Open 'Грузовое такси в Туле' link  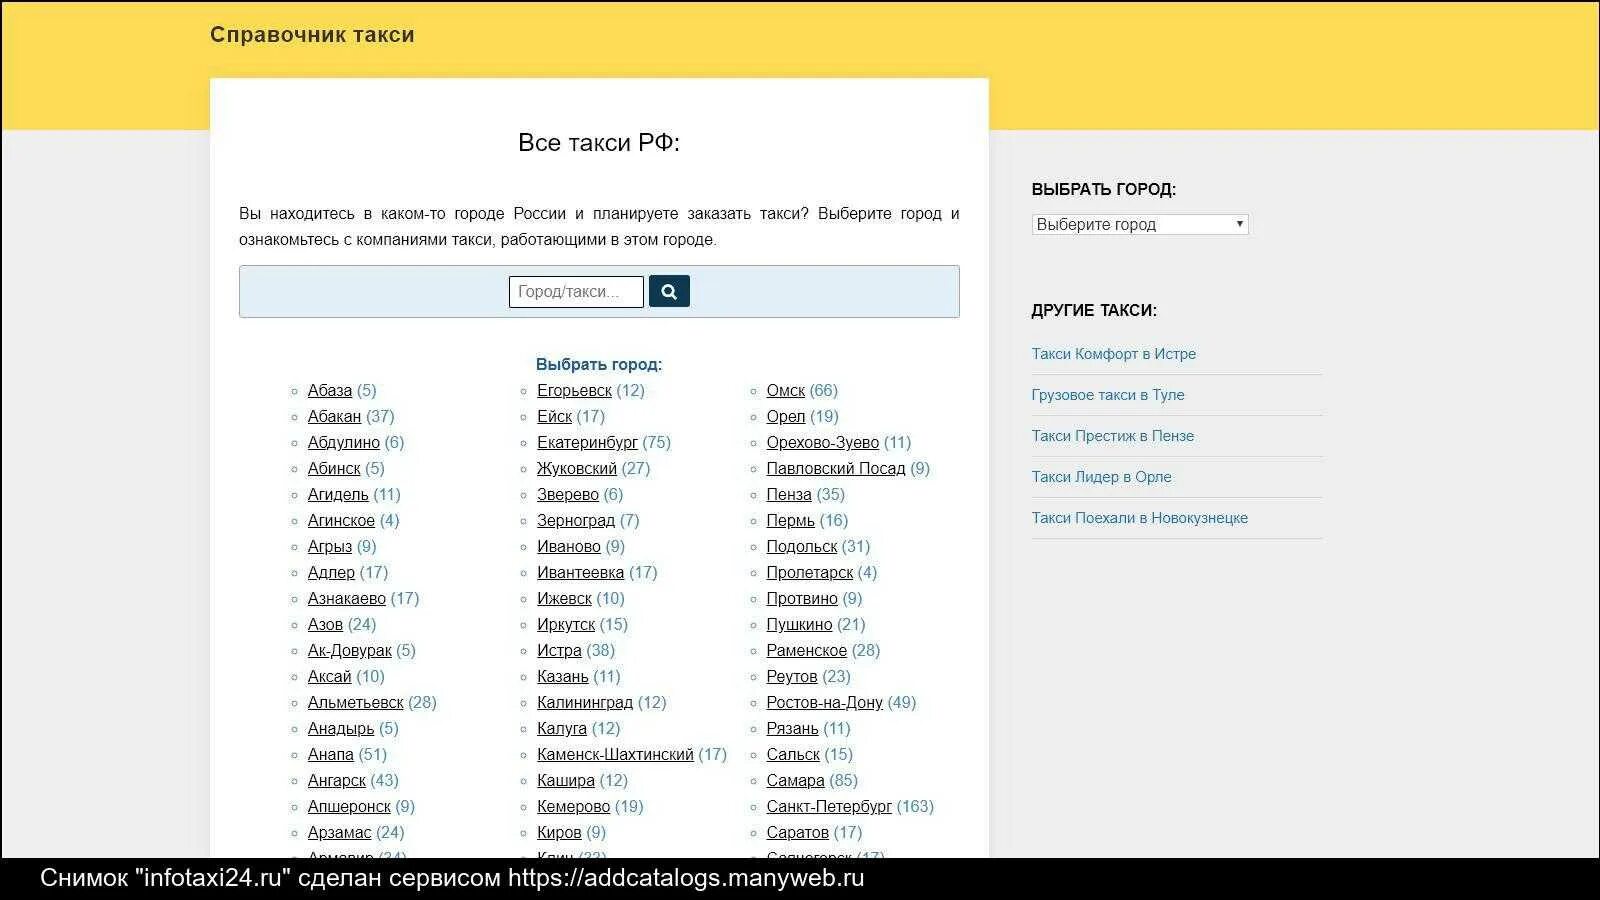[x=1108, y=395]
